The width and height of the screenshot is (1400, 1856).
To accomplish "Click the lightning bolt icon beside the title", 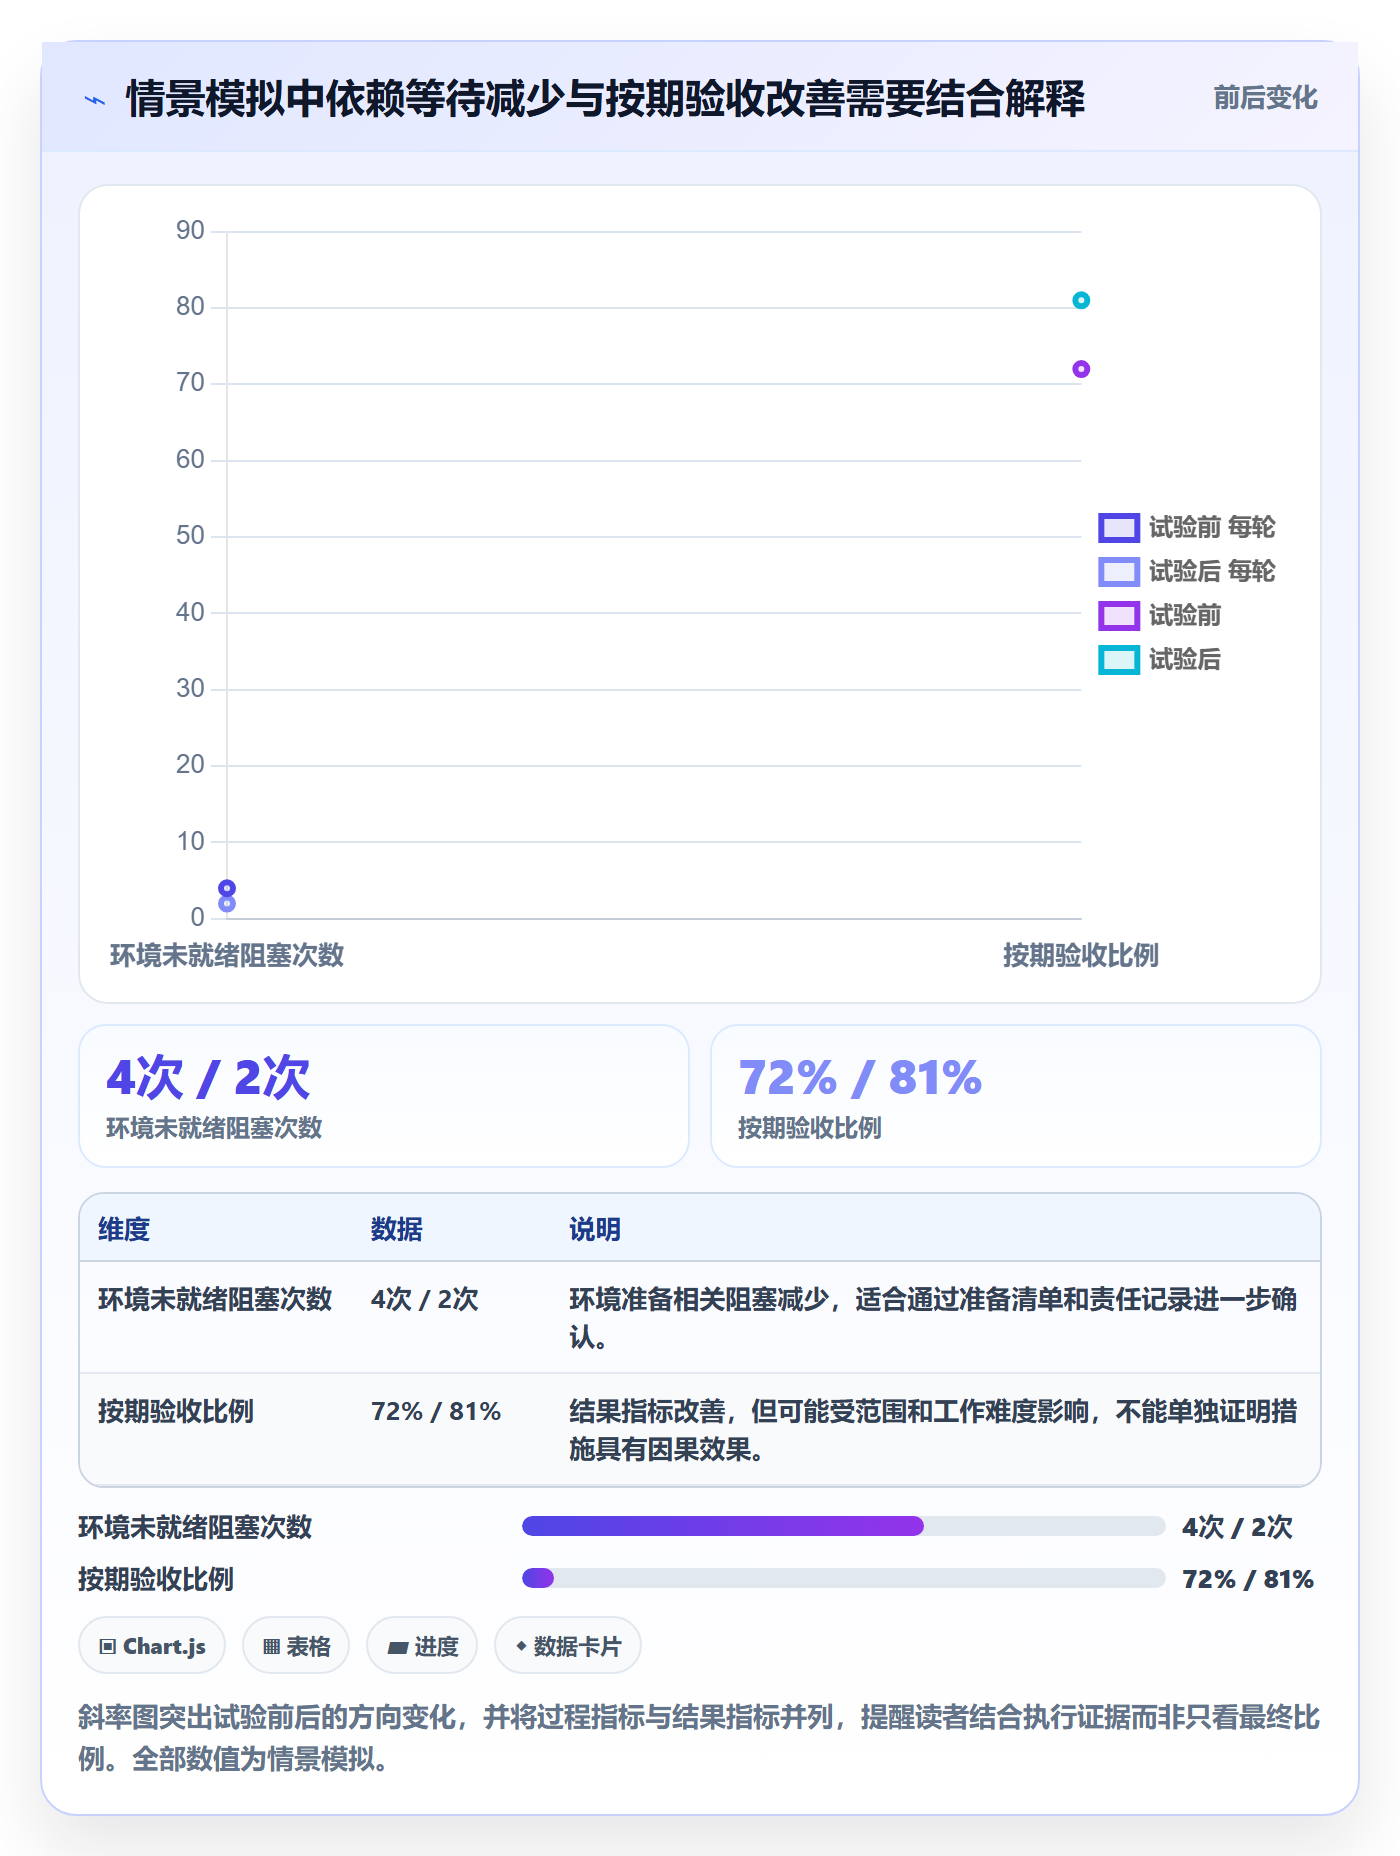I will (x=95, y=100).
